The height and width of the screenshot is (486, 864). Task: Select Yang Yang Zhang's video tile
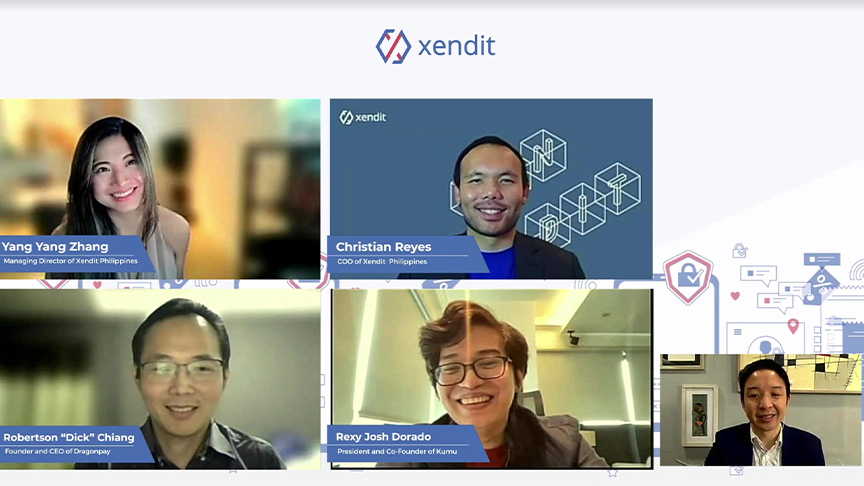coord(160,188)
